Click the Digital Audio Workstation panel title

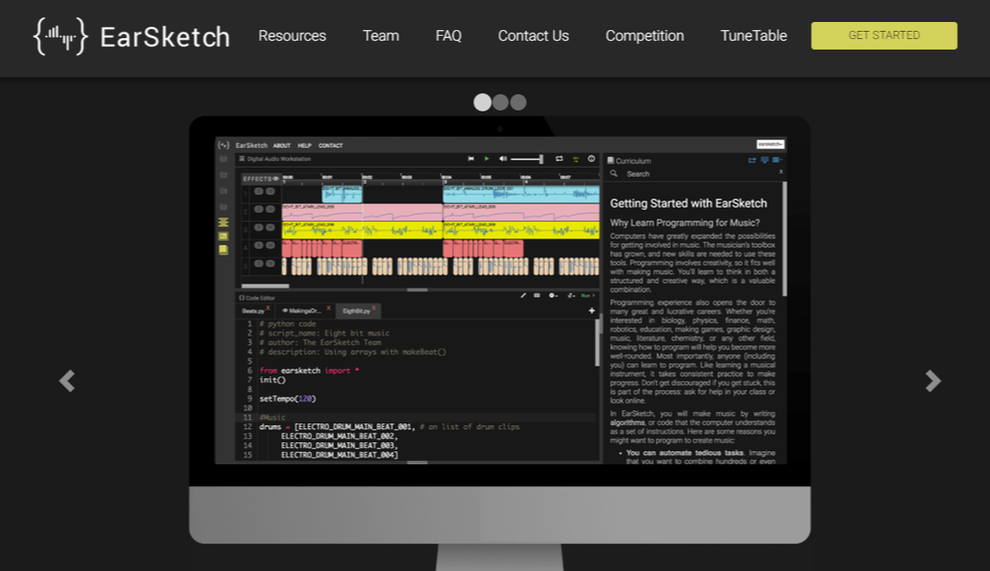point(278,159)
